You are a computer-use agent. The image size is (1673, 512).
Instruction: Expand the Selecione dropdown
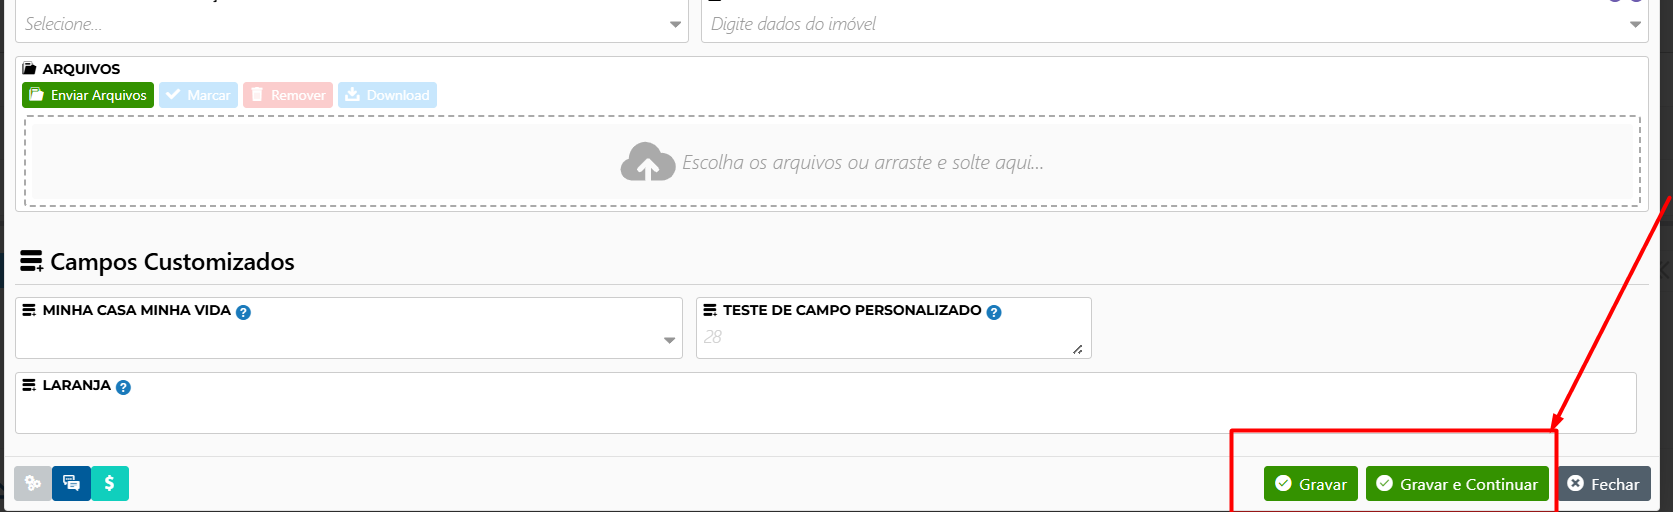[352, 24]
